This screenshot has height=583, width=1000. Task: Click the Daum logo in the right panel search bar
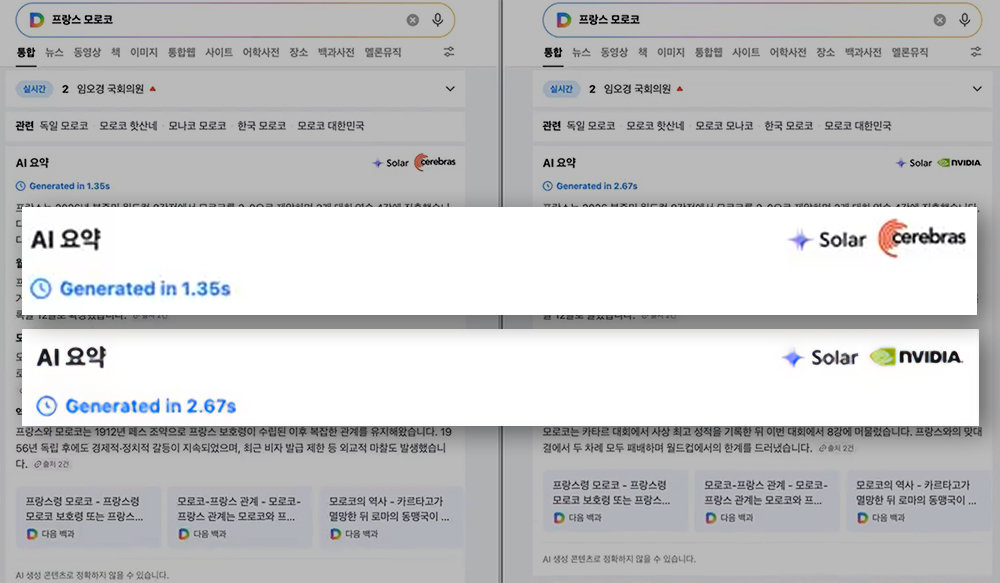564,20
